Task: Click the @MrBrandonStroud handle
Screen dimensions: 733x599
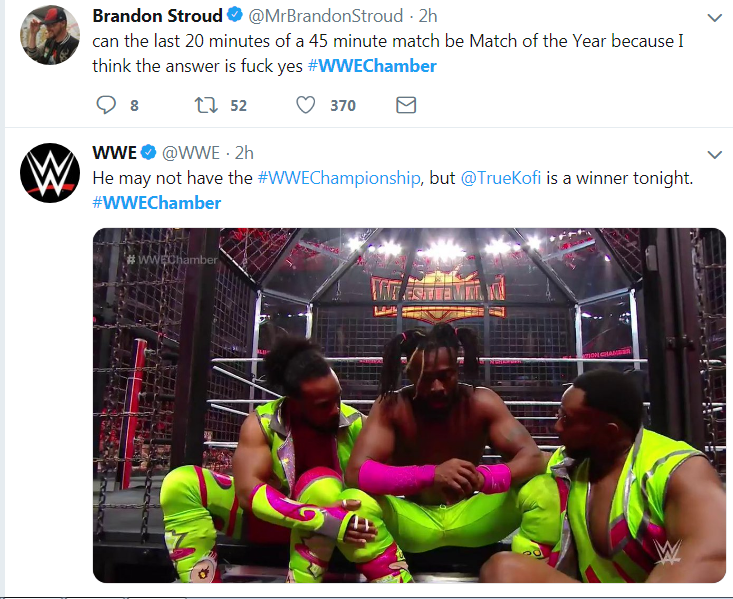Action: [x=325, y=16]
